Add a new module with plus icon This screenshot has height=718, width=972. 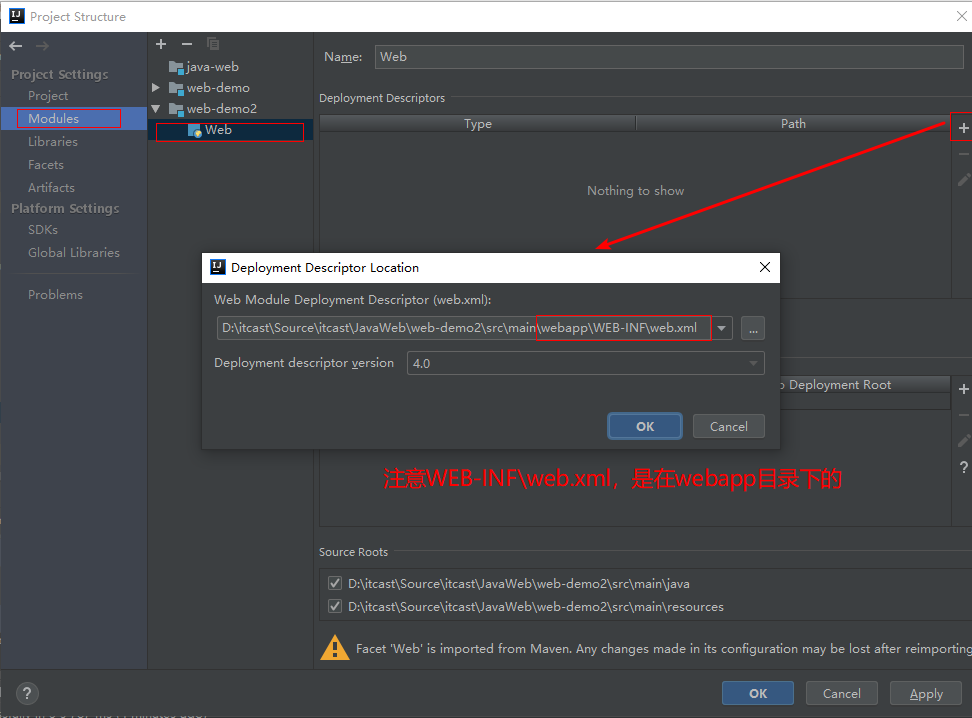click(x=161, y=44)
